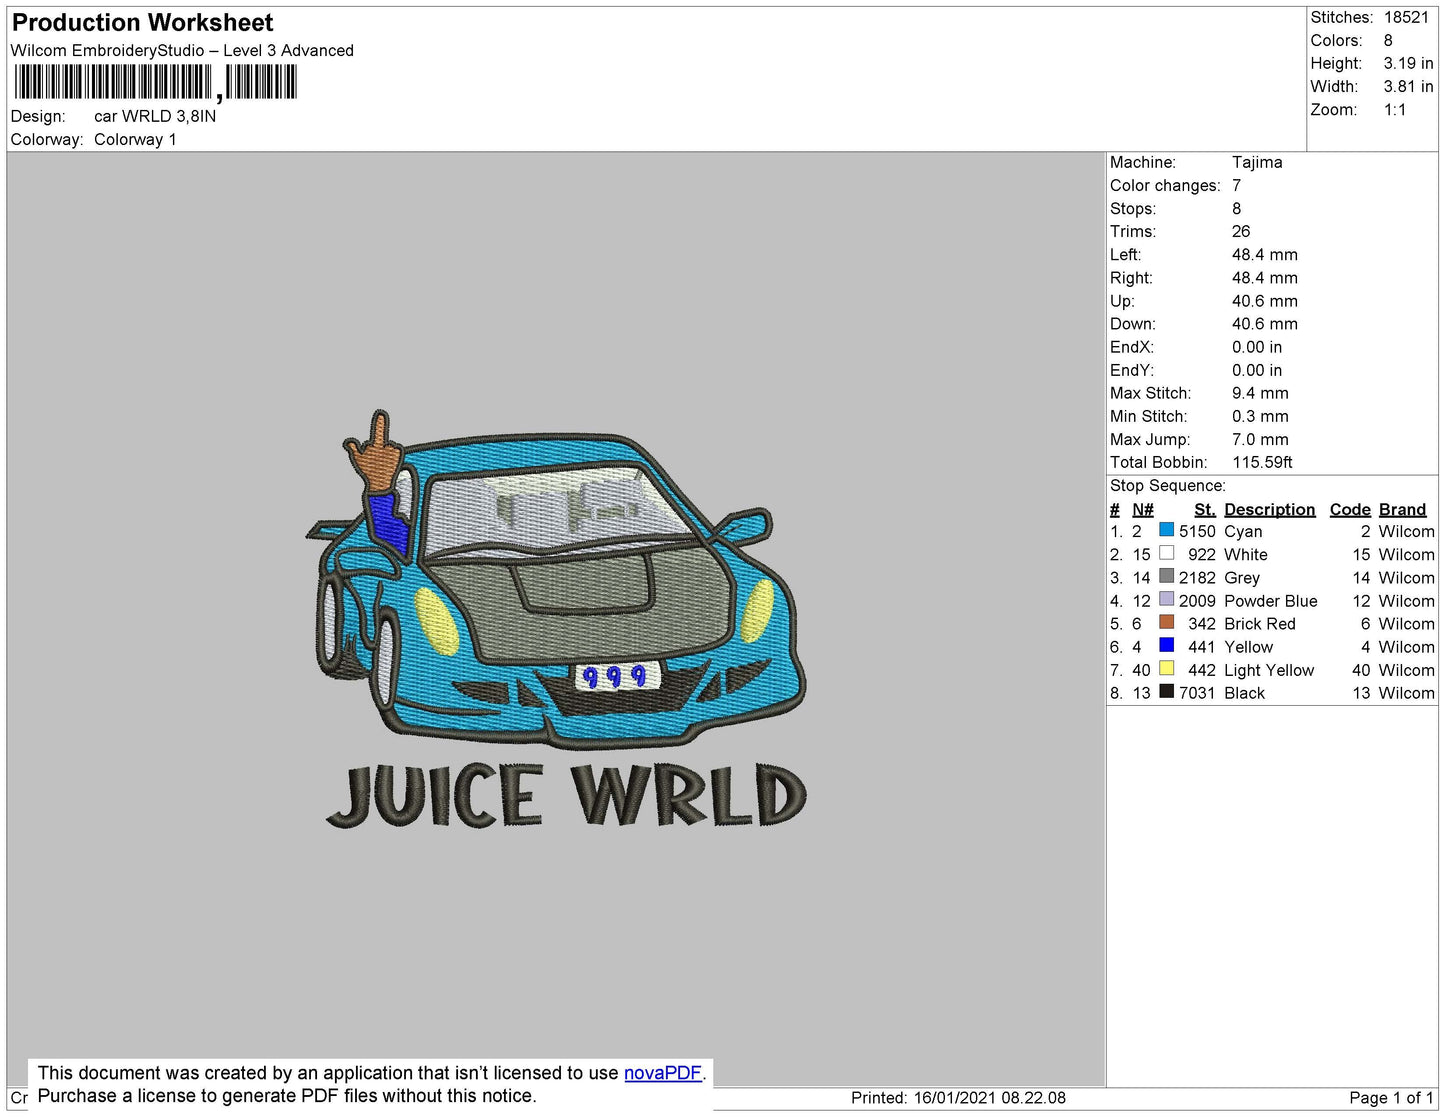
Task: Click the Left value 48.4 mm
Action: (x=1264, y=254)
